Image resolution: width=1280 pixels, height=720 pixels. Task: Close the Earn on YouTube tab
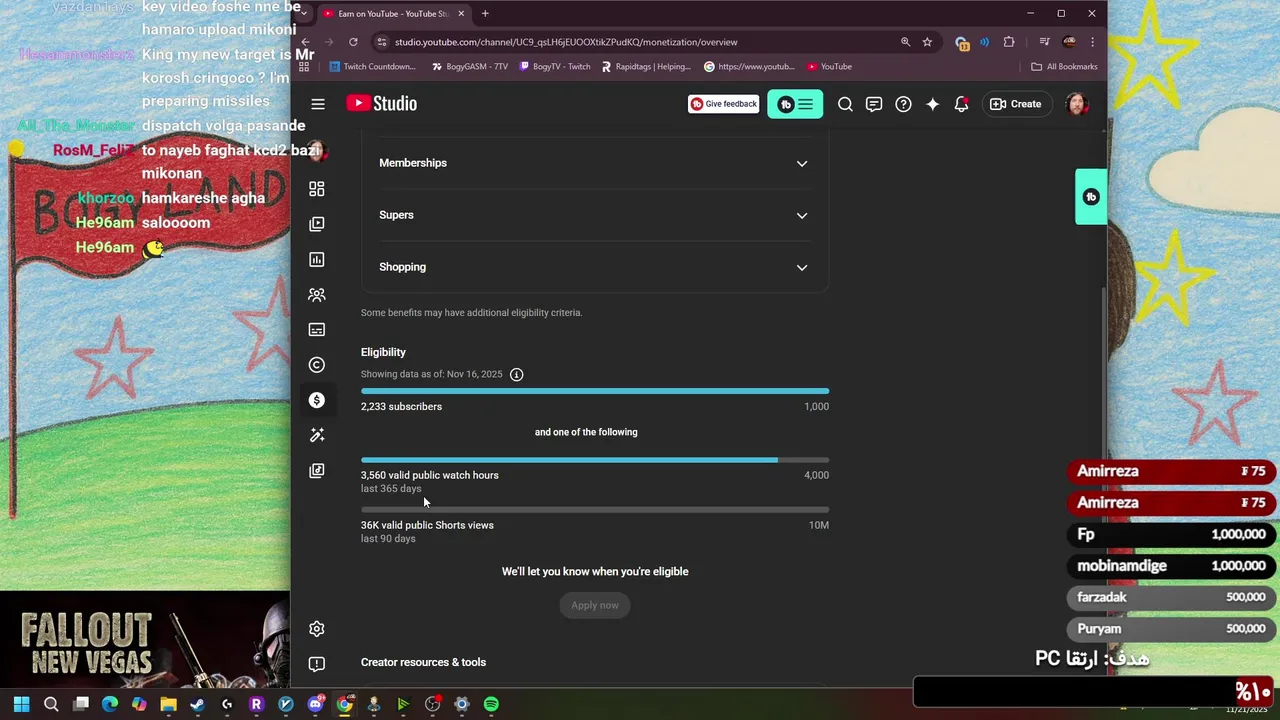tap(461, 14)
